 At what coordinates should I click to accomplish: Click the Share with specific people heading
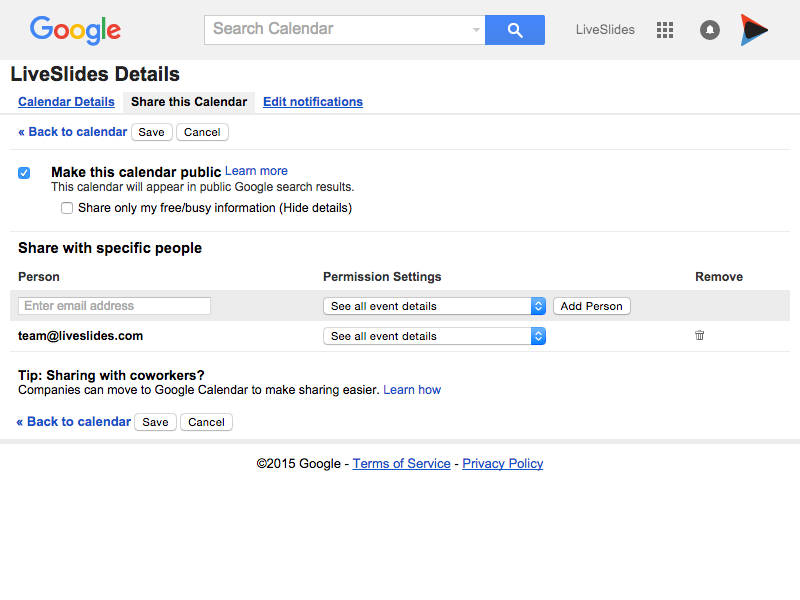tap(110, 248)
